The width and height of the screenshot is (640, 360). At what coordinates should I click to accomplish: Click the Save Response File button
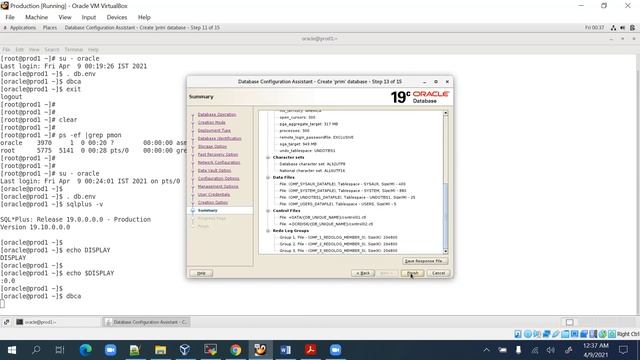tap(425, 261)
